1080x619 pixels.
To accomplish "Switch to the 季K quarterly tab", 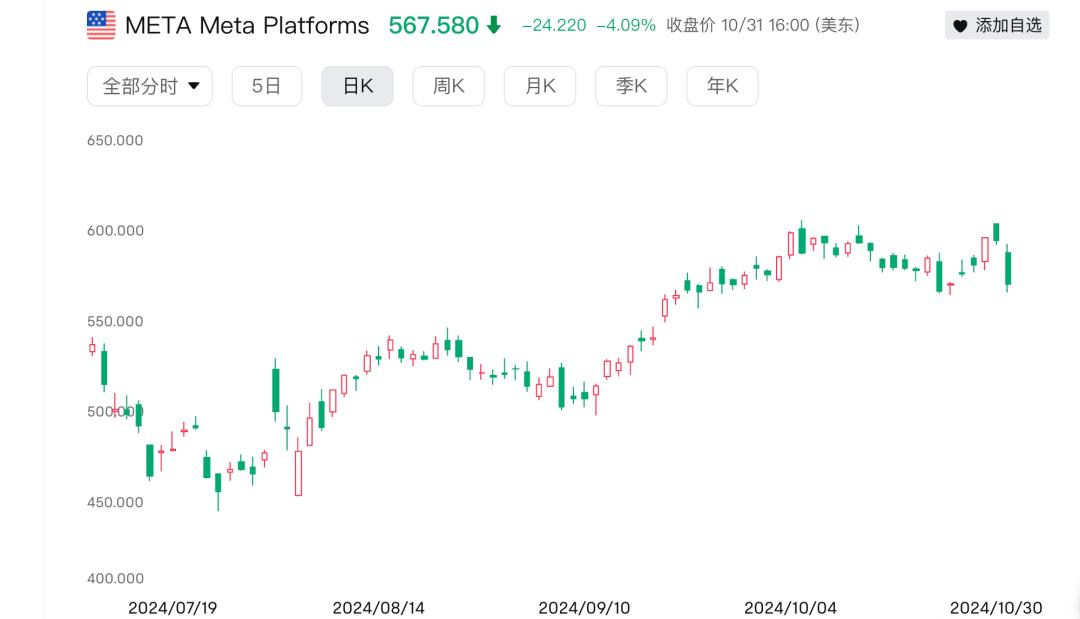I will click(631, 86).
